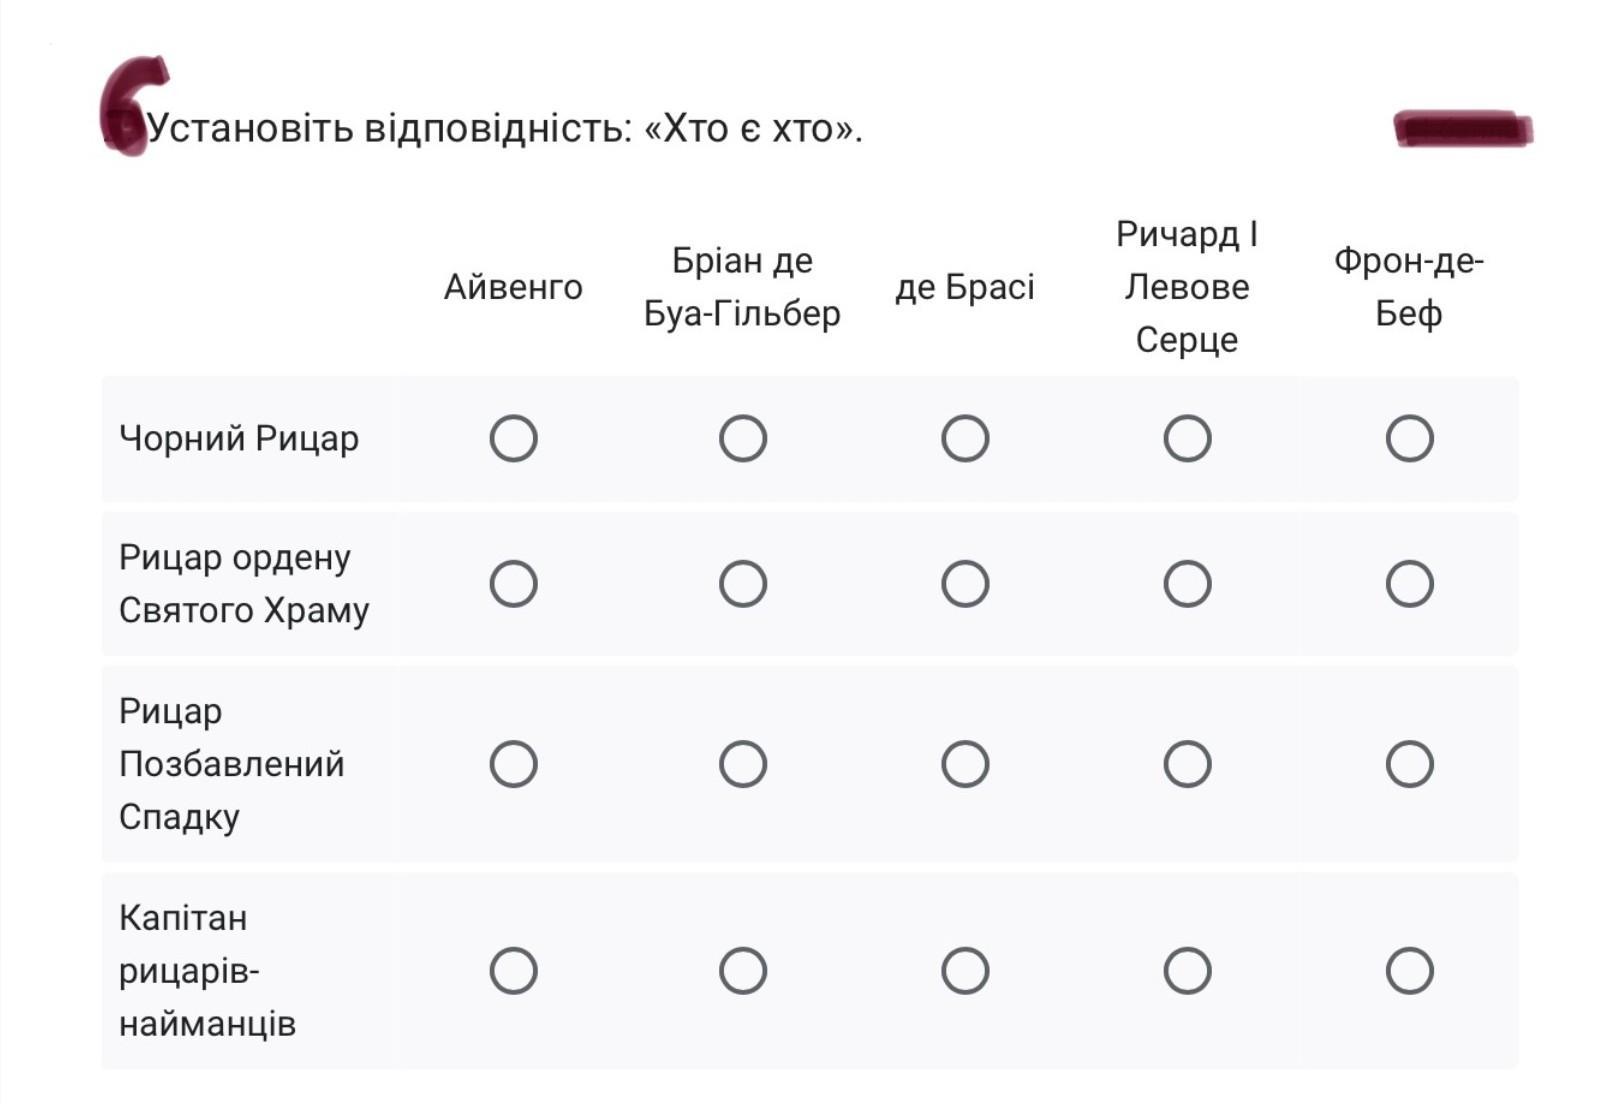
Task: Select Ричард I Левове Серце for Чорний Рицар
Action: [1187, 438]
